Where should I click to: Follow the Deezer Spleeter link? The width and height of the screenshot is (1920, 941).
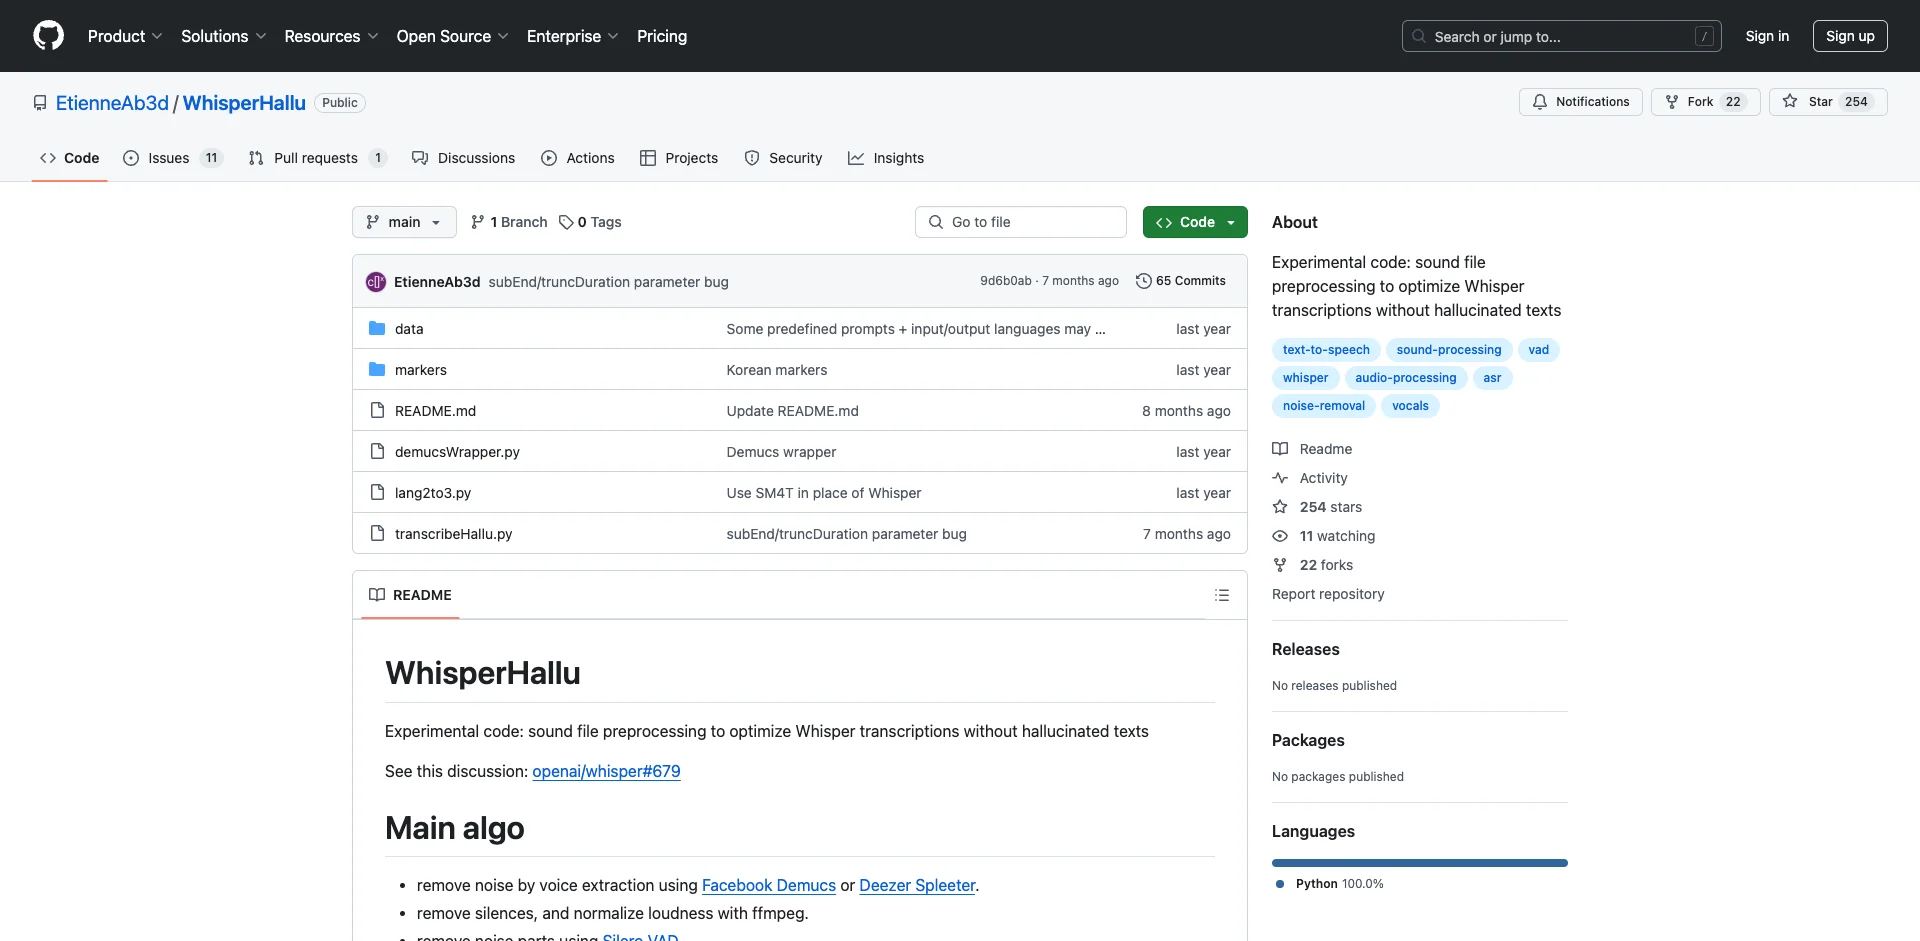pos(917,885)
